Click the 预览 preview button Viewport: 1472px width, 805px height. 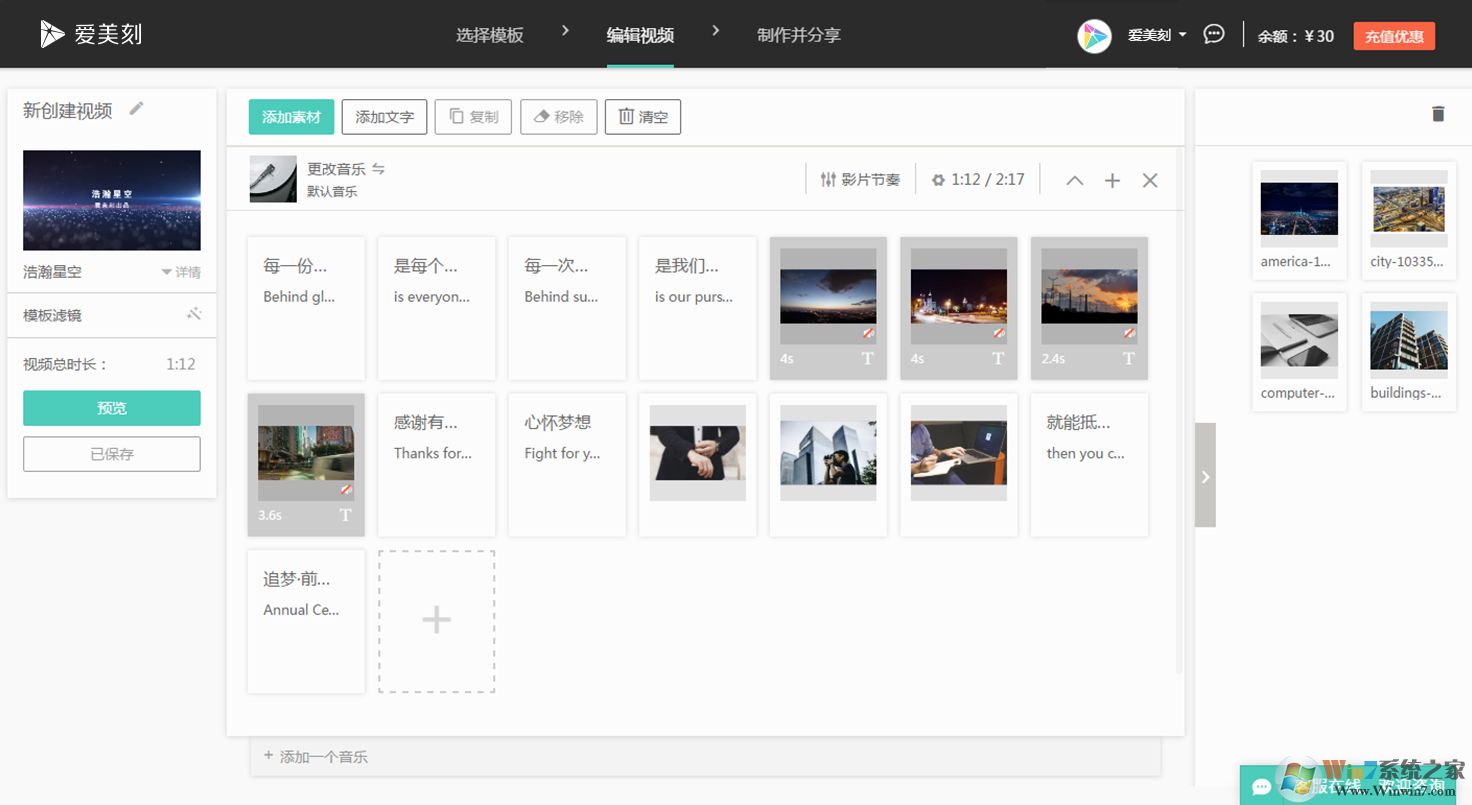coord(111,408)
